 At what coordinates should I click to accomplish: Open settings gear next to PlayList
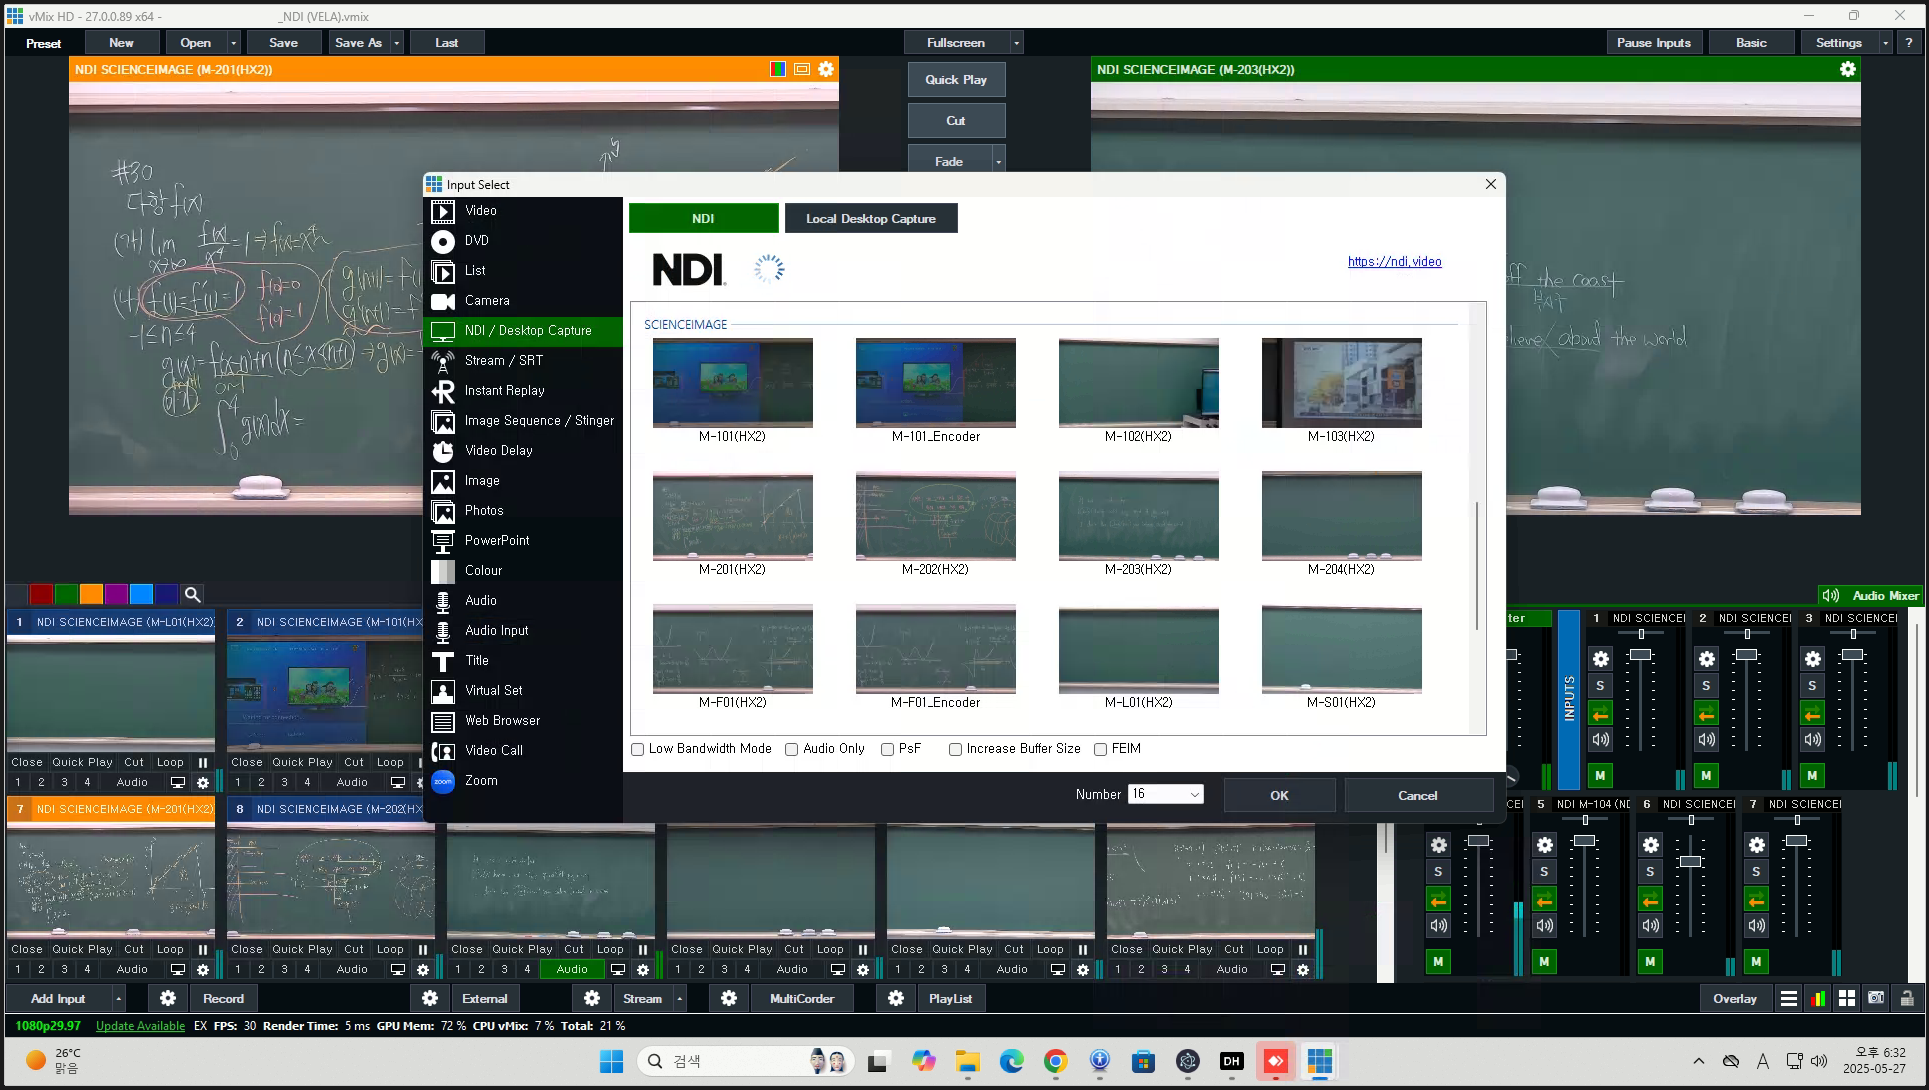coord(896,998)
